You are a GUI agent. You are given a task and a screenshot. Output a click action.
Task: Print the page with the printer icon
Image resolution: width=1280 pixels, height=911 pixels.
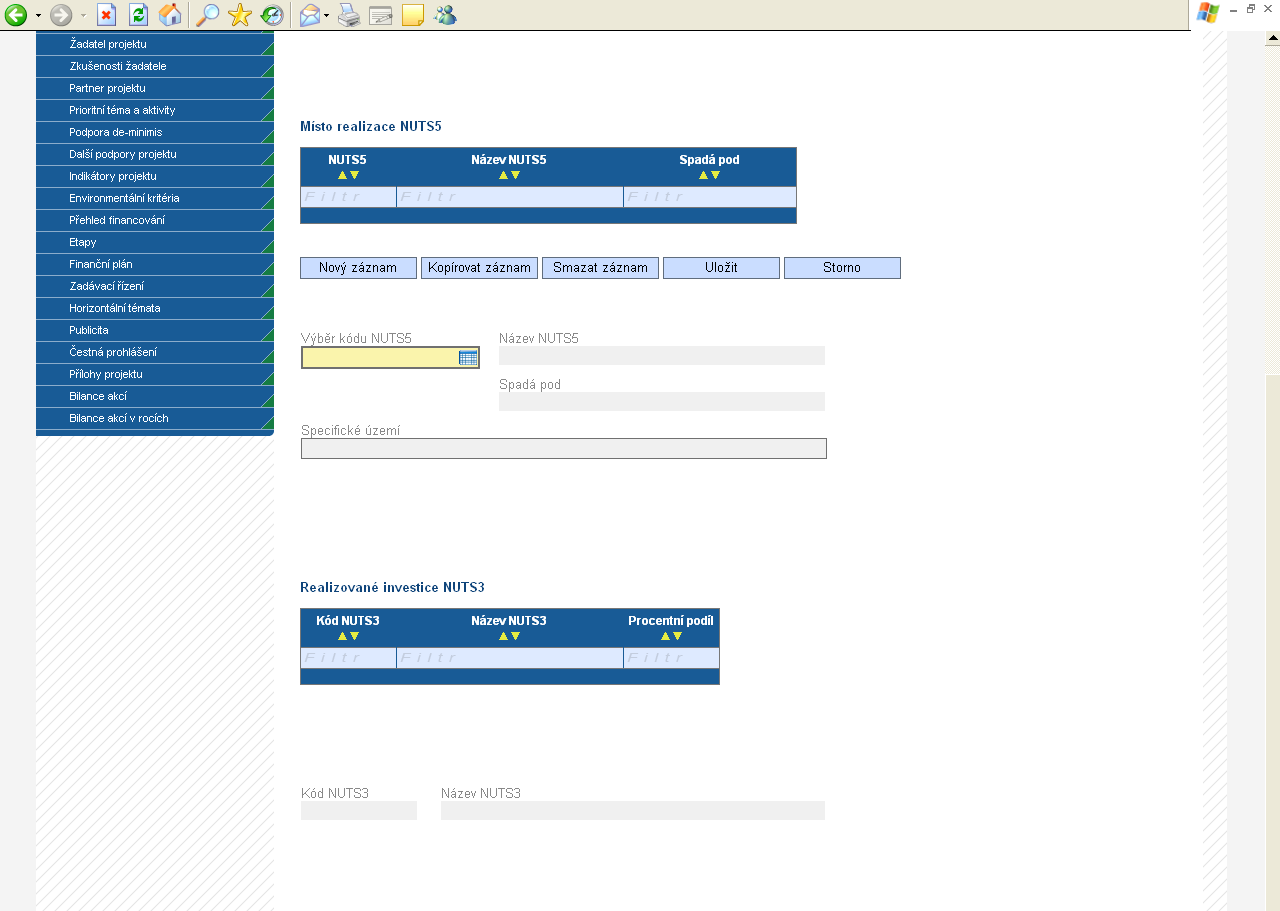pyautogui.click(x=348, y=14)
